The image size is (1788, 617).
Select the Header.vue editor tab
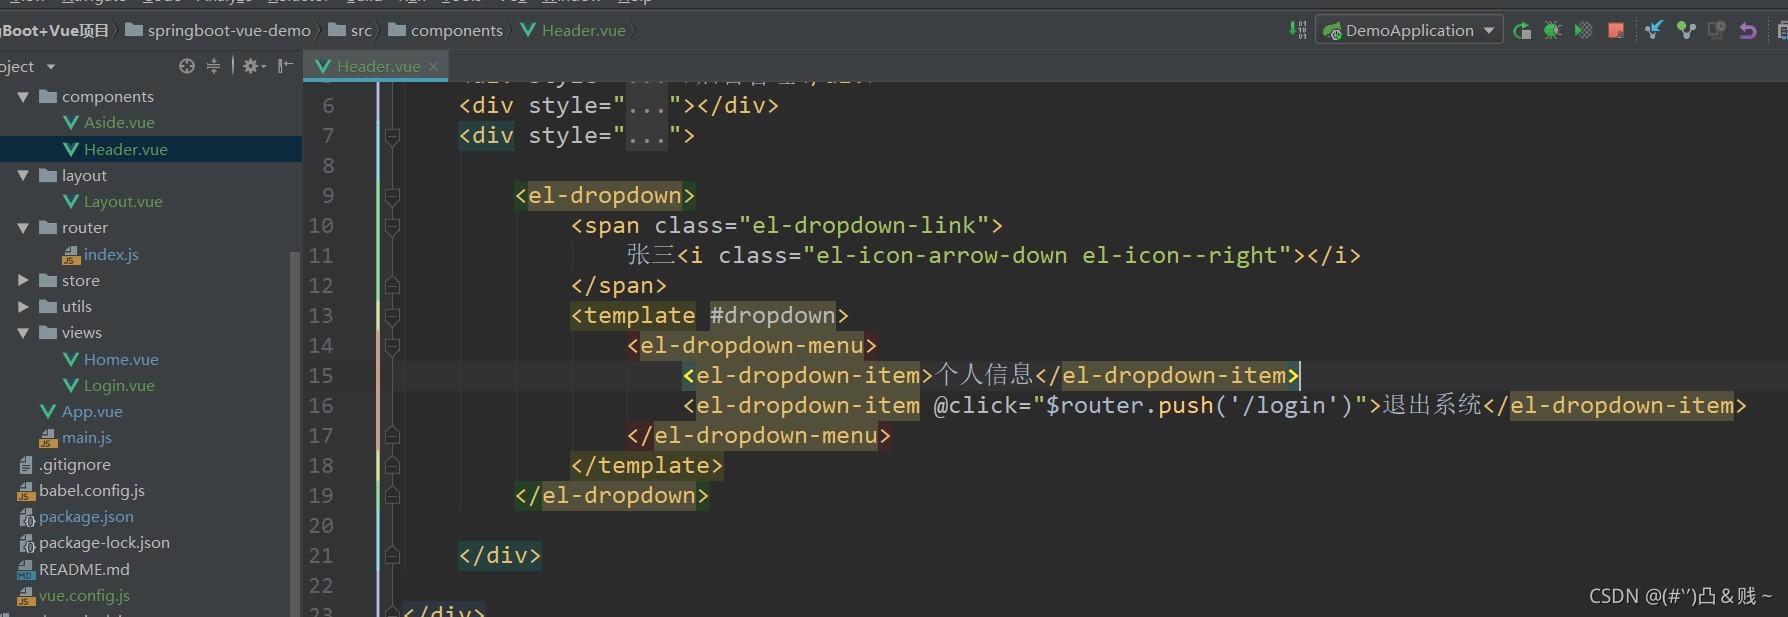tap(377, 67)
